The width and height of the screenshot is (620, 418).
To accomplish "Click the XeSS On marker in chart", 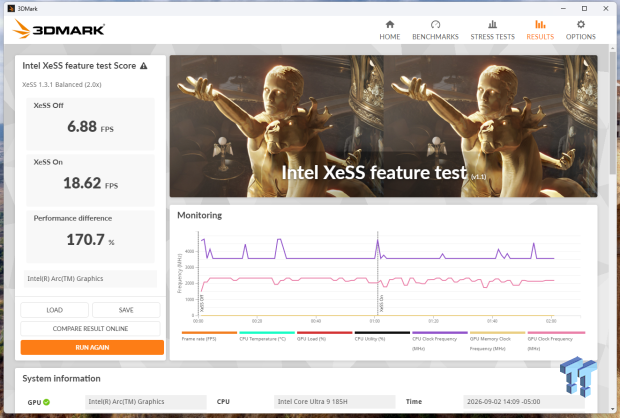I will [382, 303].
